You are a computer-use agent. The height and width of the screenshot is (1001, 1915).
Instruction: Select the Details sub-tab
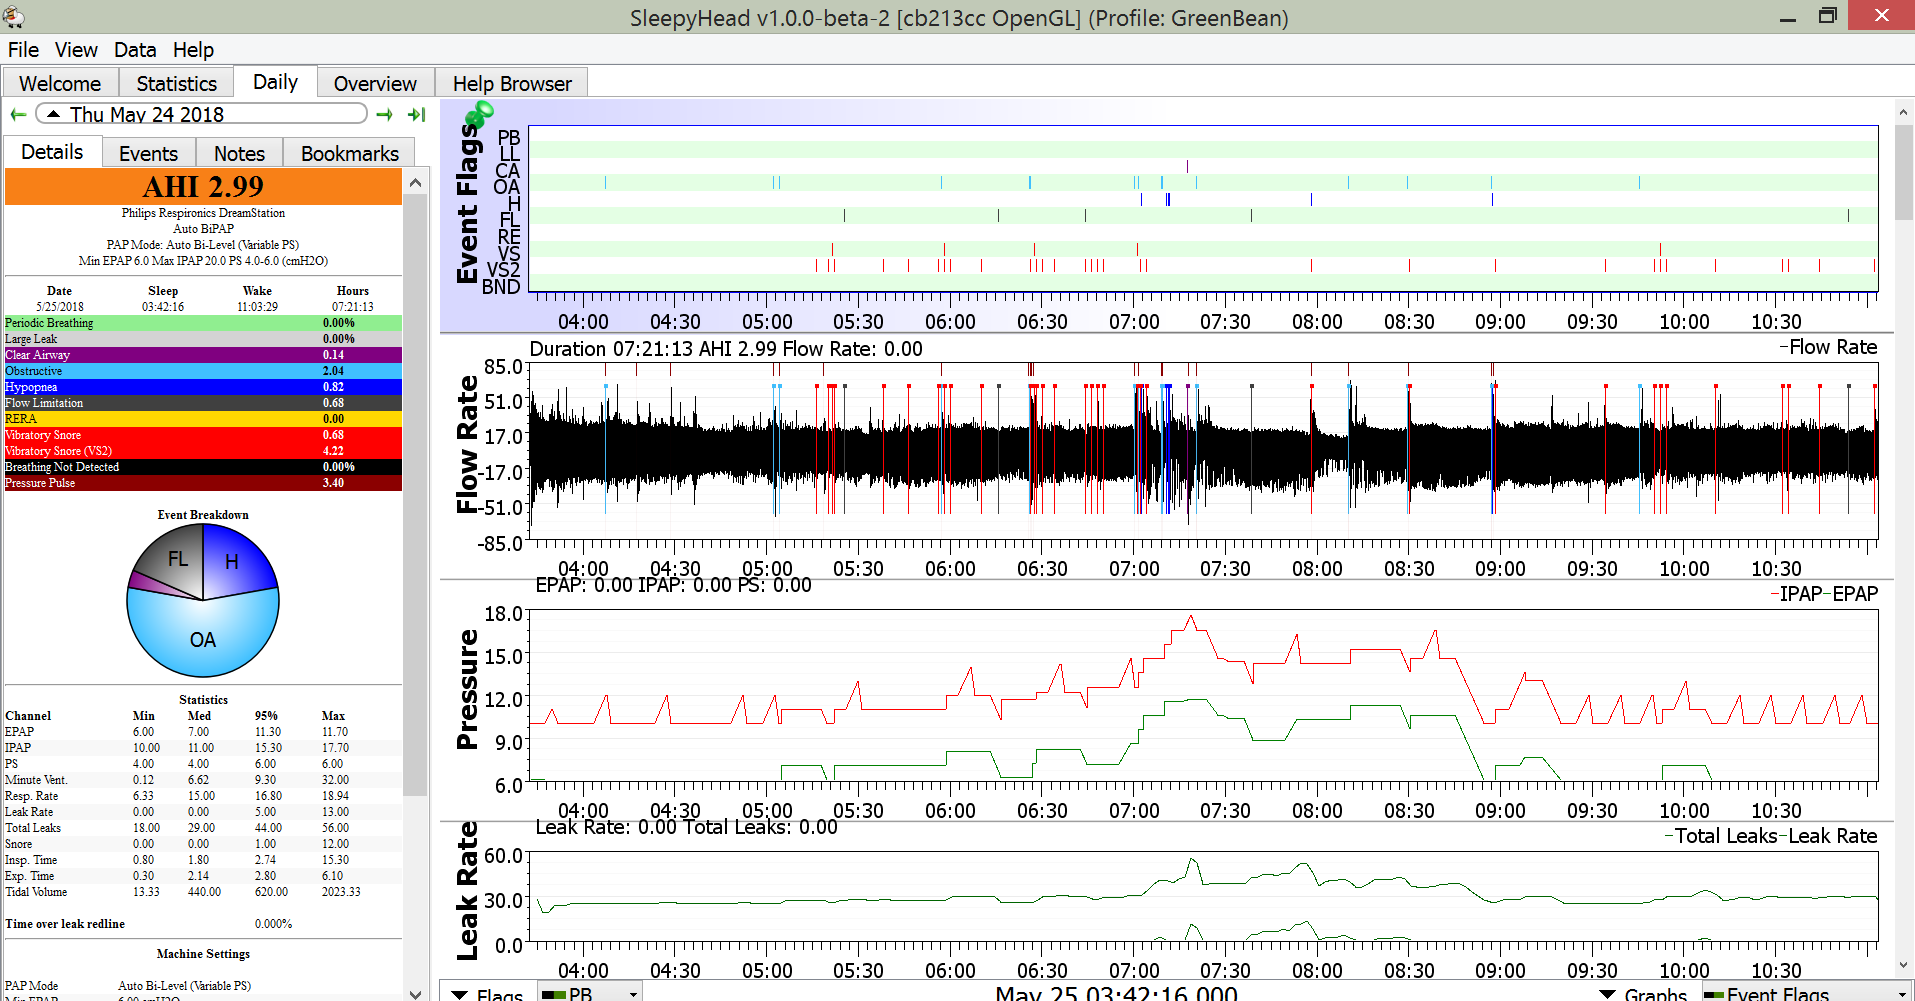coord(52,152)
